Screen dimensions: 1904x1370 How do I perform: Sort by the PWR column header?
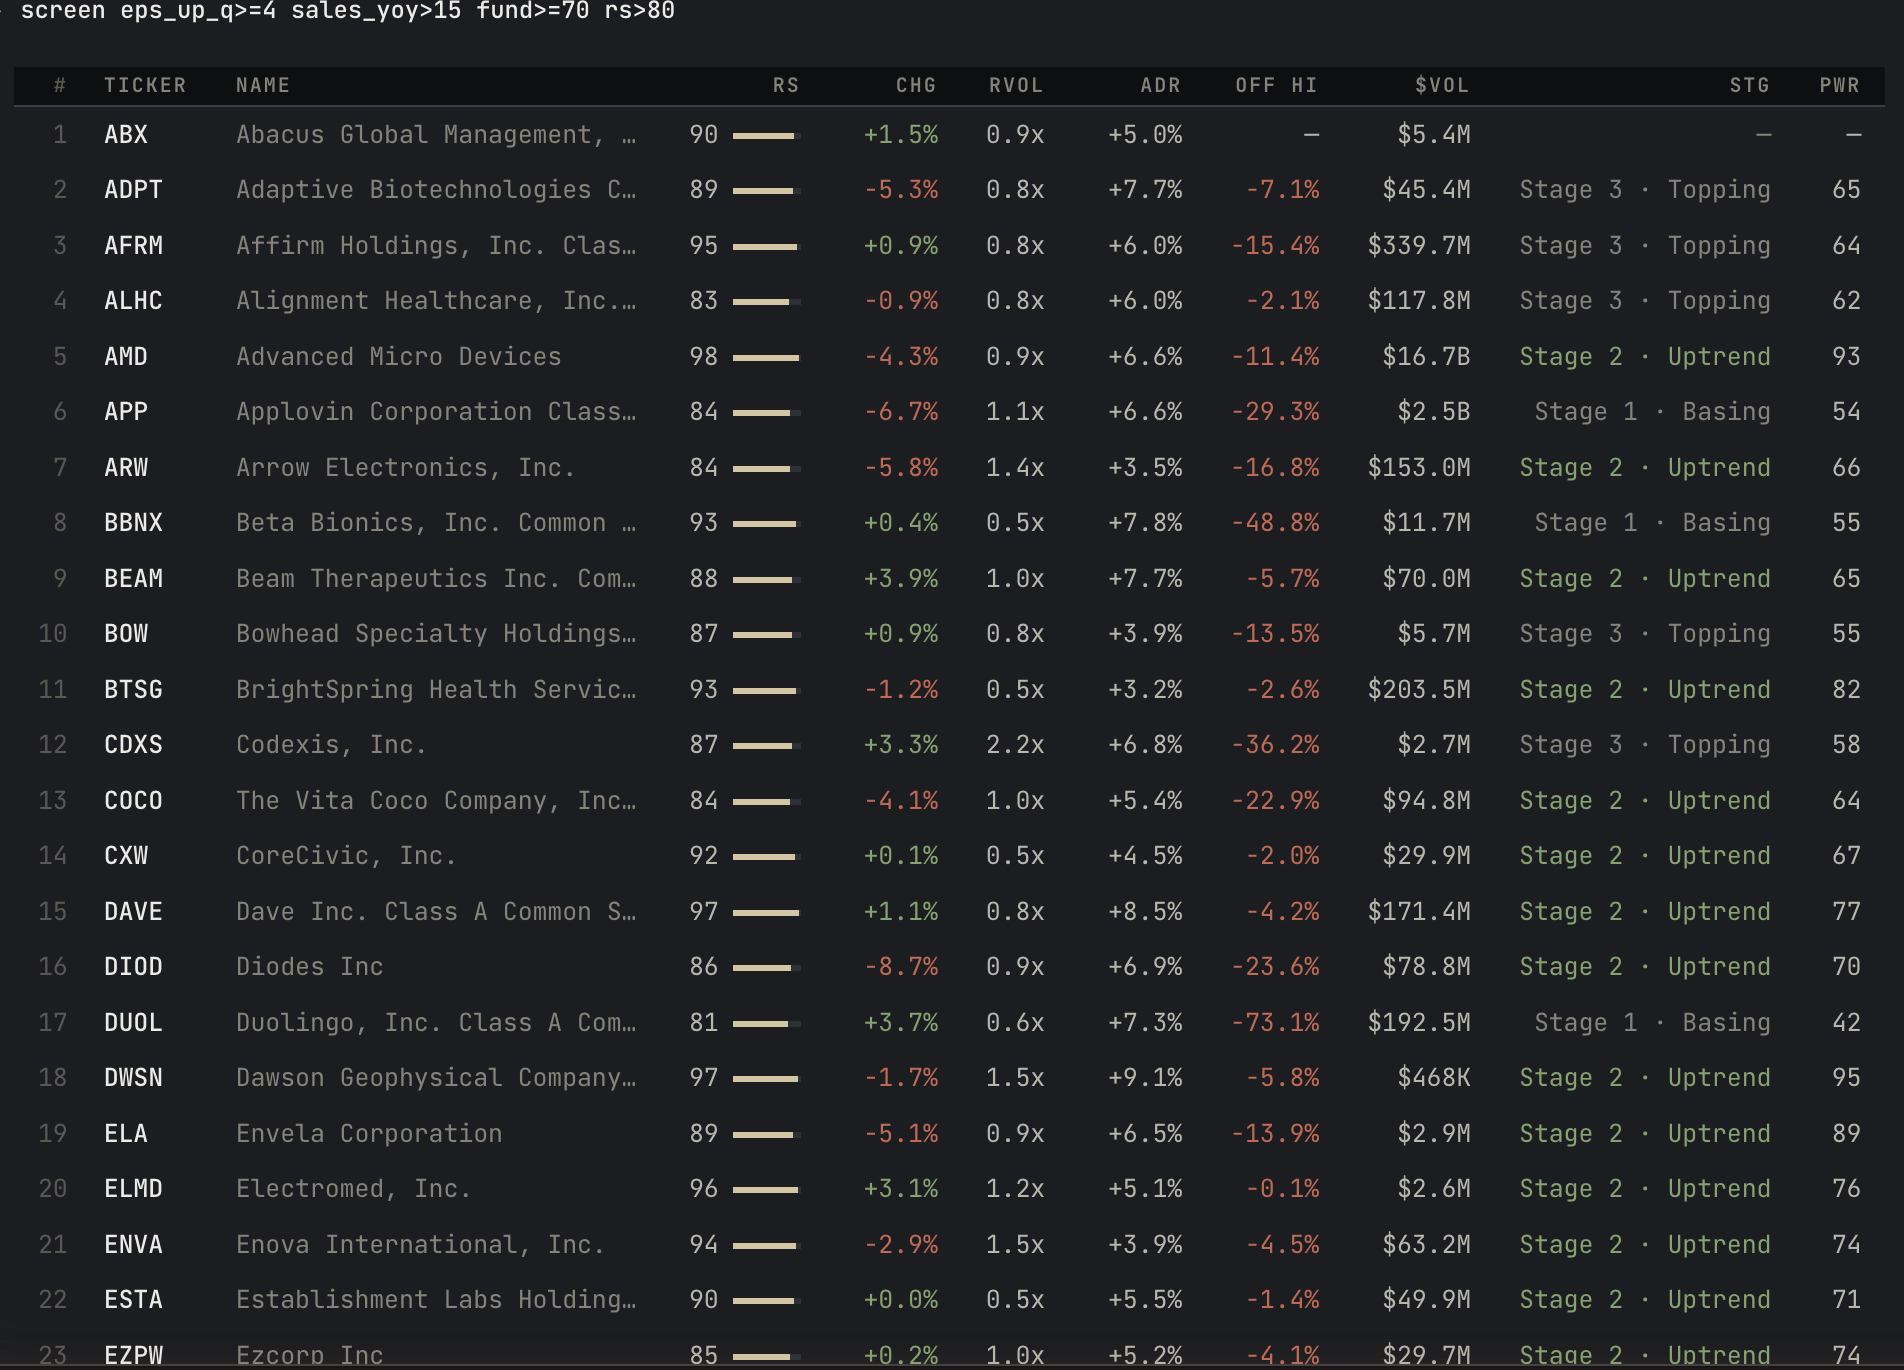coord(1840,86)
